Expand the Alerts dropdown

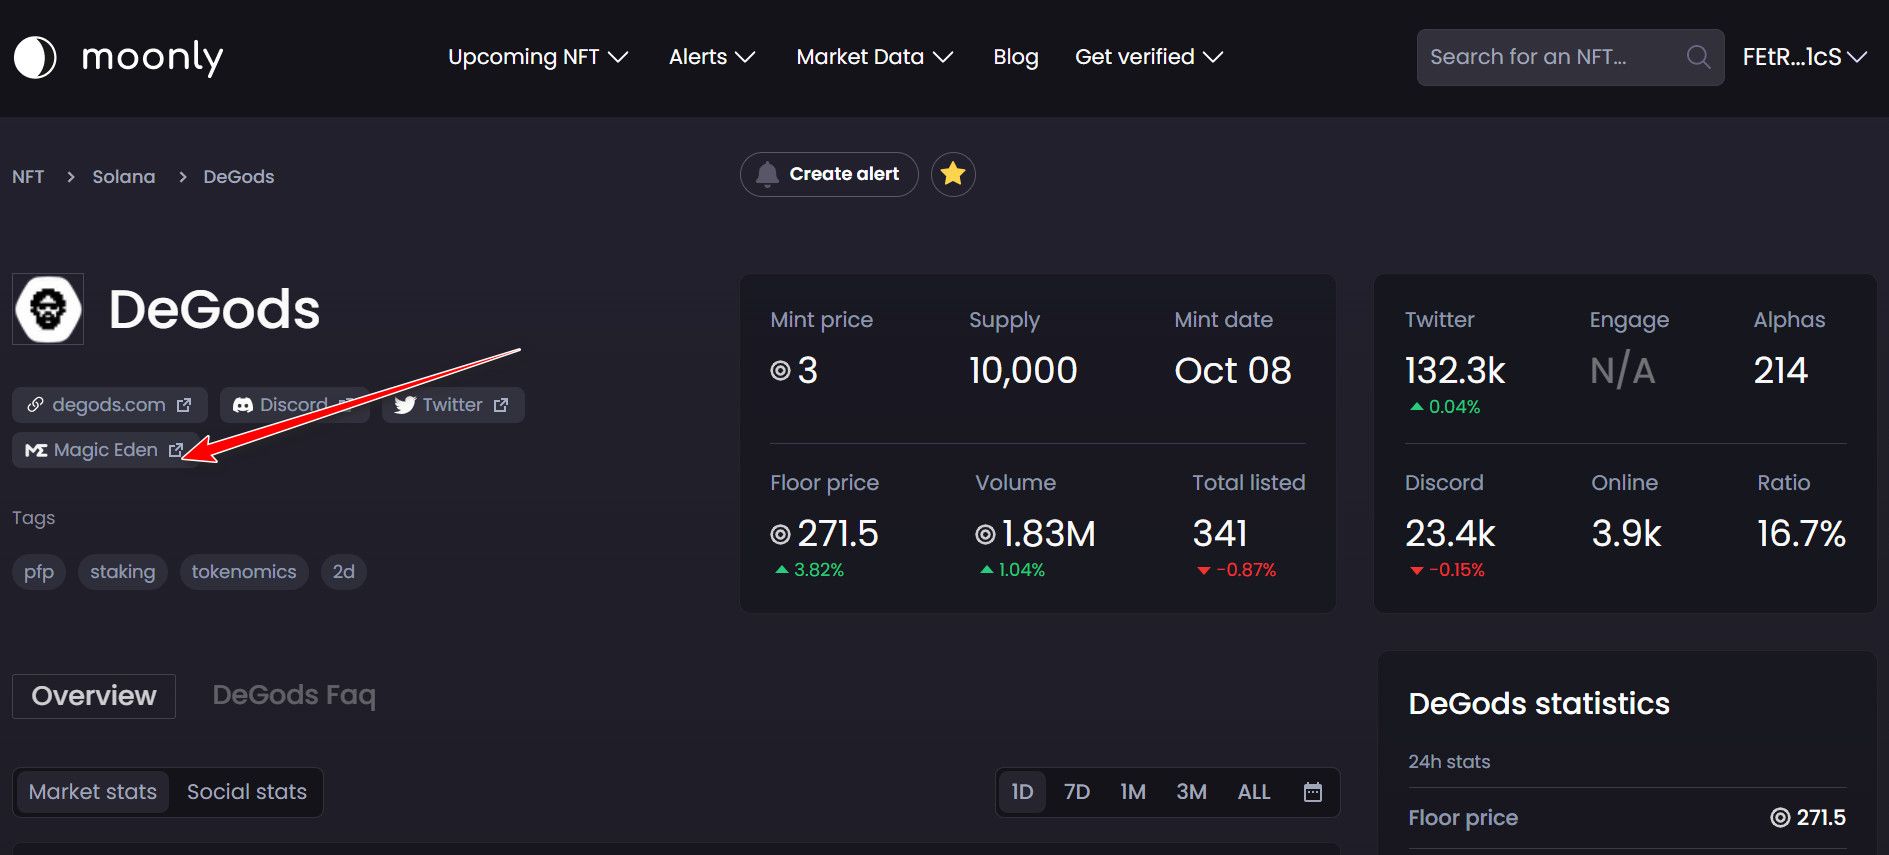click(712, 57)
